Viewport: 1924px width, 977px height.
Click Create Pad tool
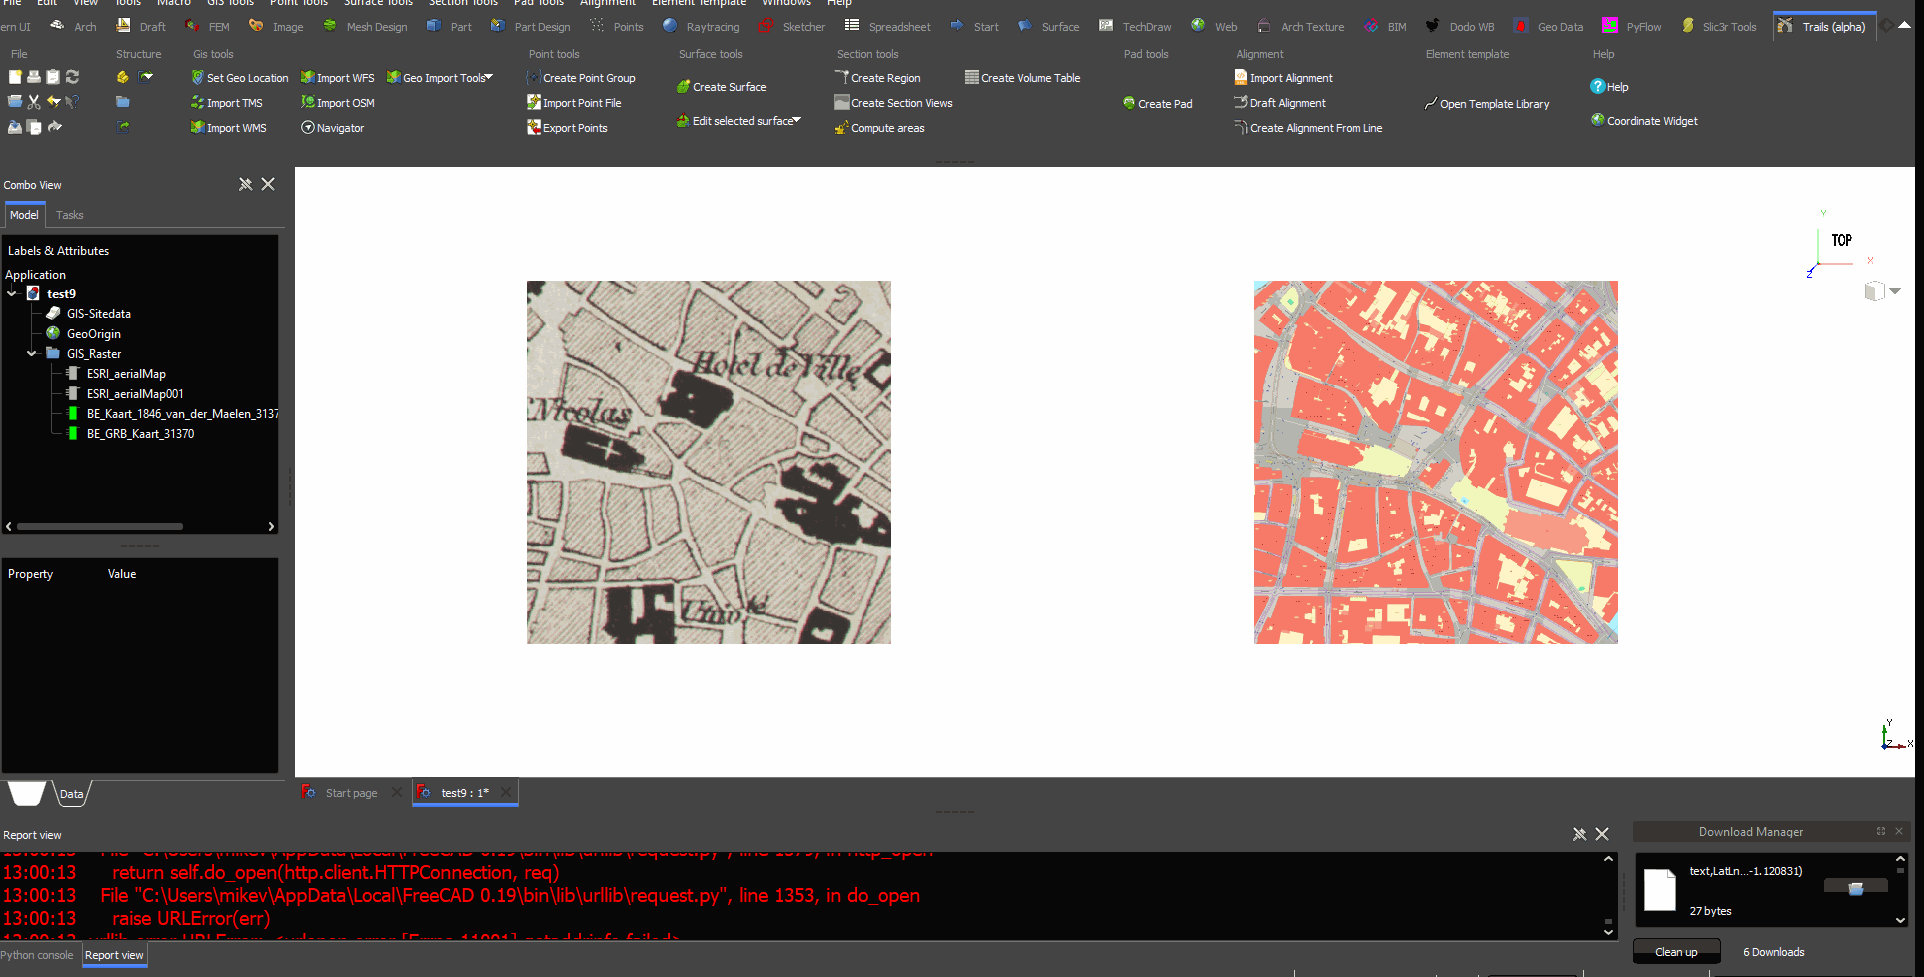1157,104
